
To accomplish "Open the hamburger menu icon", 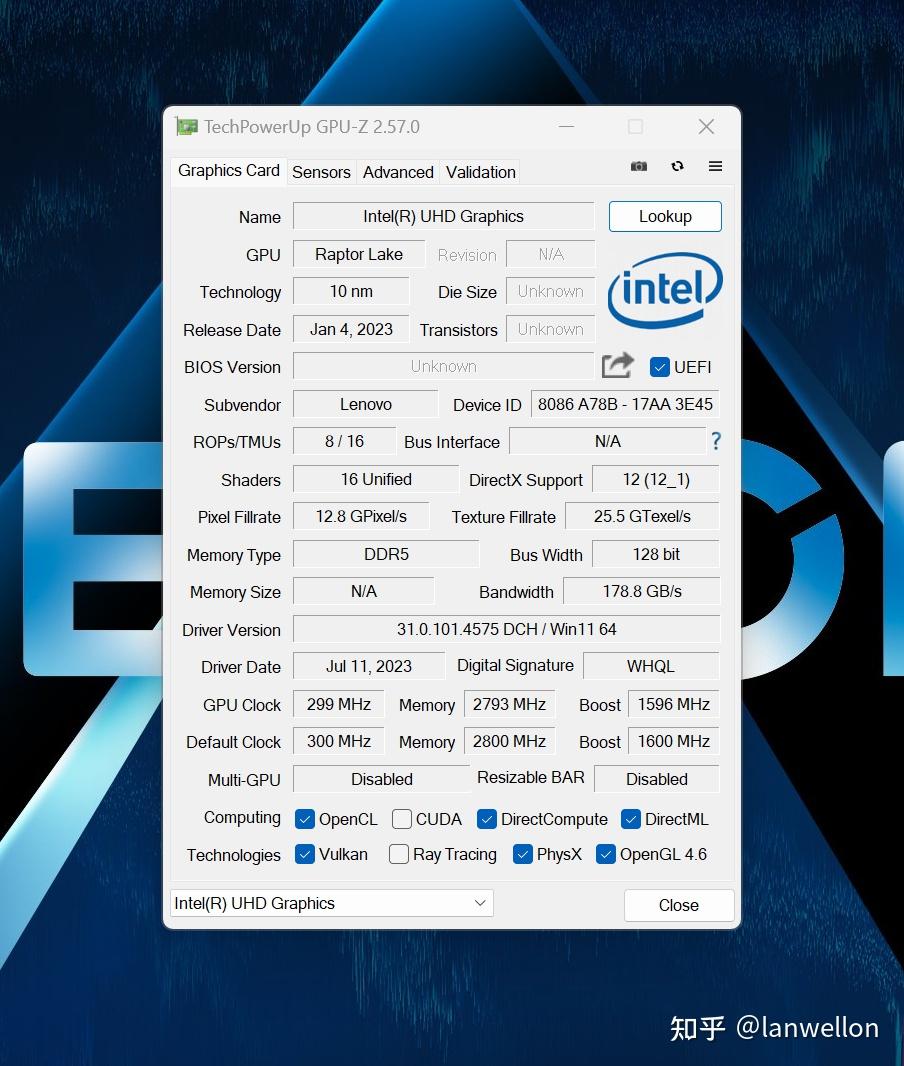I will [x=715, y=167].
